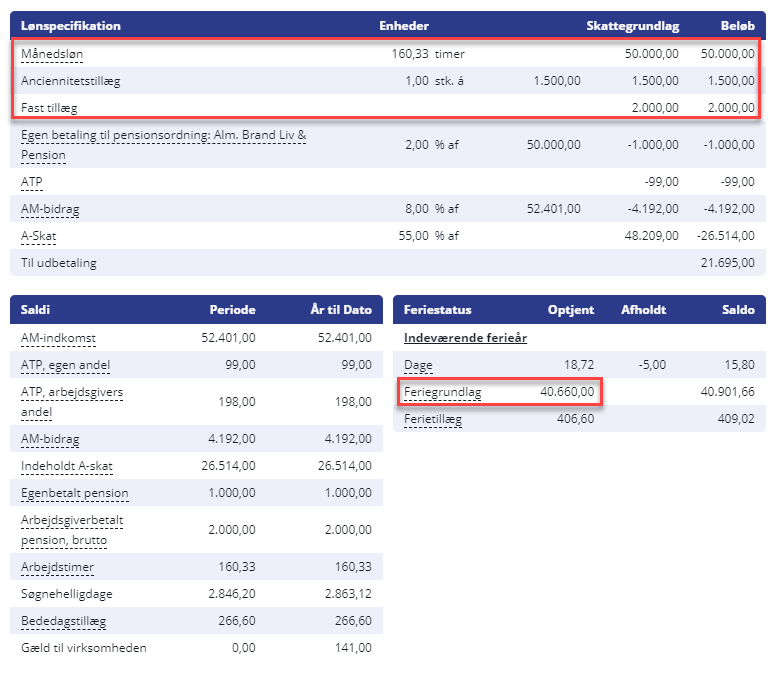Click the 2.863,12 Søgnehelligdage year-to-date value
The image size is (772, 680).
pos(348,594)
